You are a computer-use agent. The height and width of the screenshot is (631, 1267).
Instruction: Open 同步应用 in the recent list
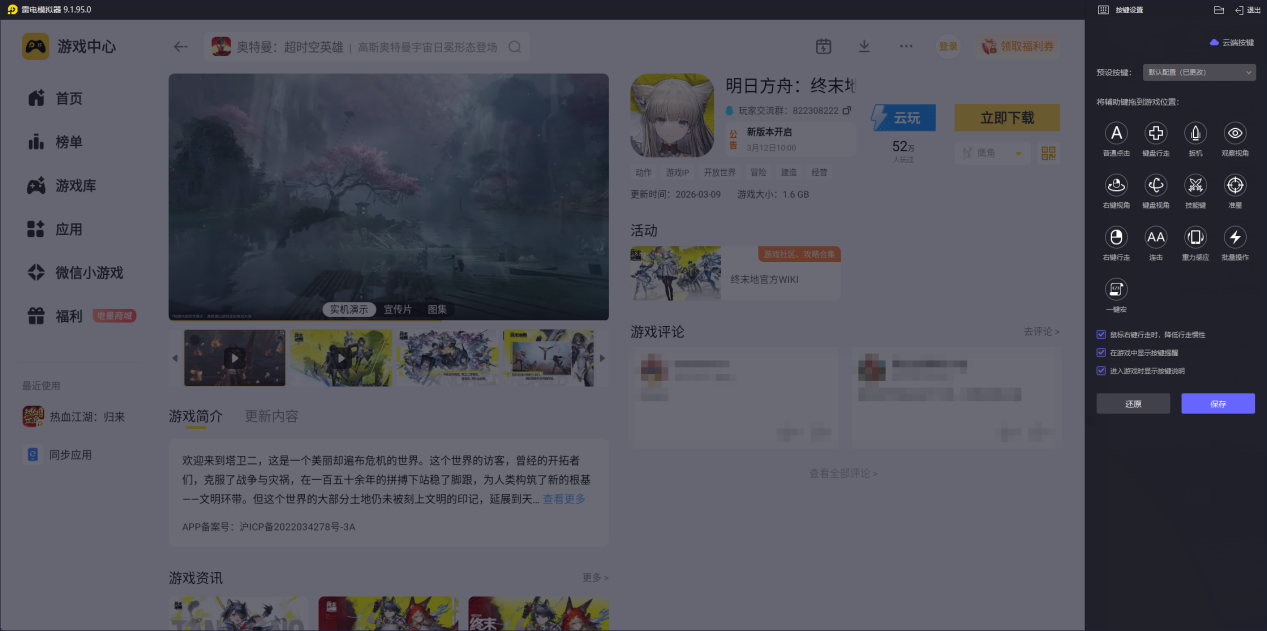tap(59, 454)
